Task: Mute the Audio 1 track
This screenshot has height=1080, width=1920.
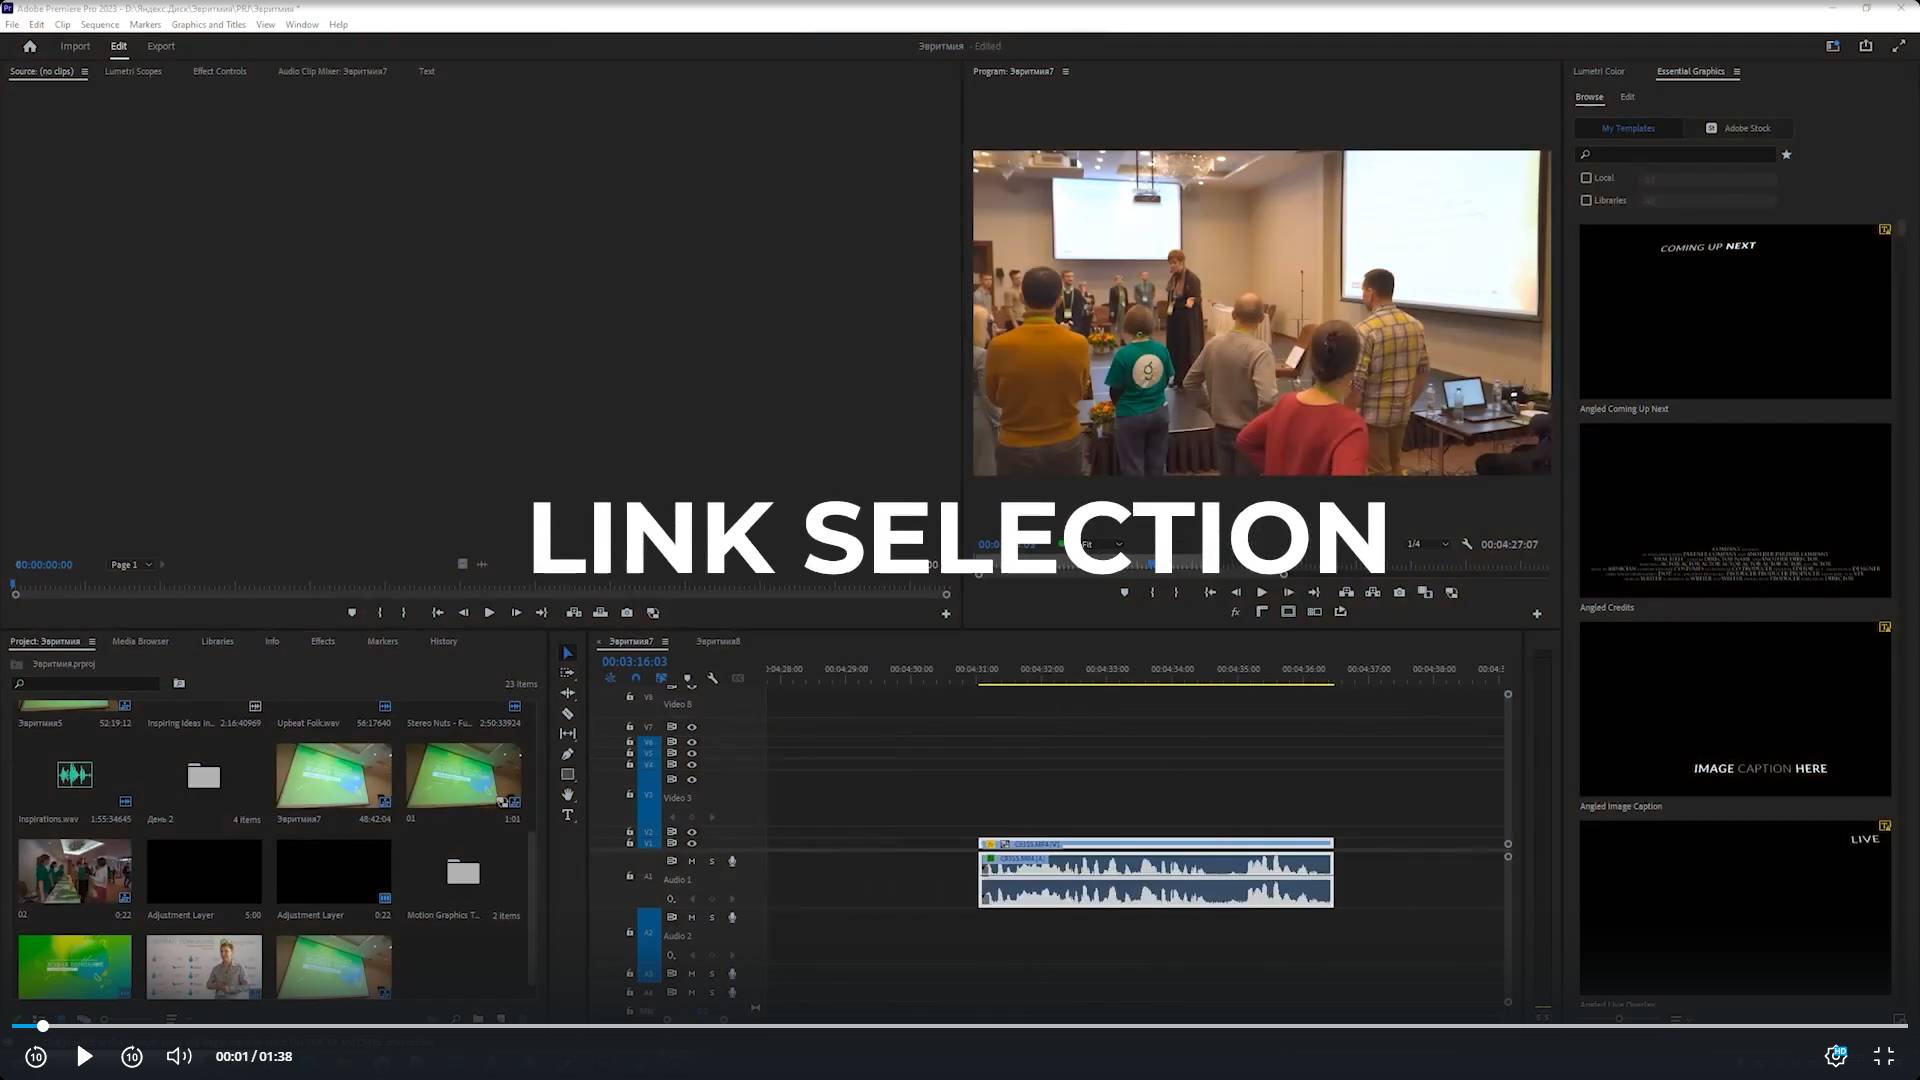Action: tap(691, 861)
